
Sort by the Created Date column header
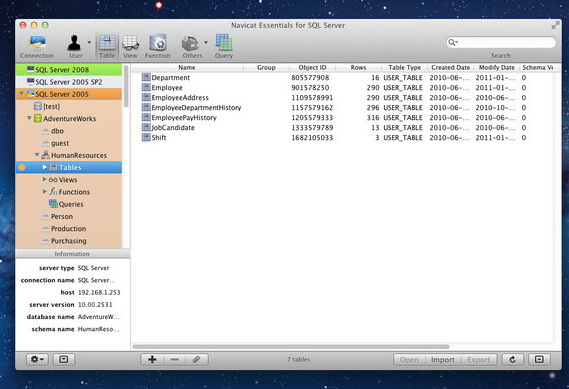(451, 67)
